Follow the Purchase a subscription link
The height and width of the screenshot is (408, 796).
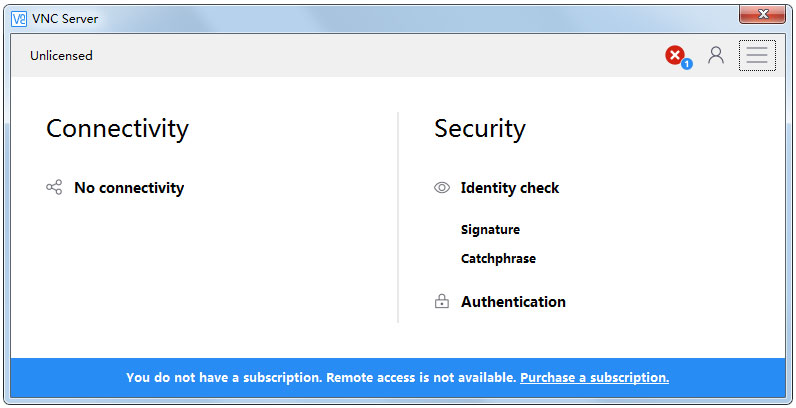point(594,378)
